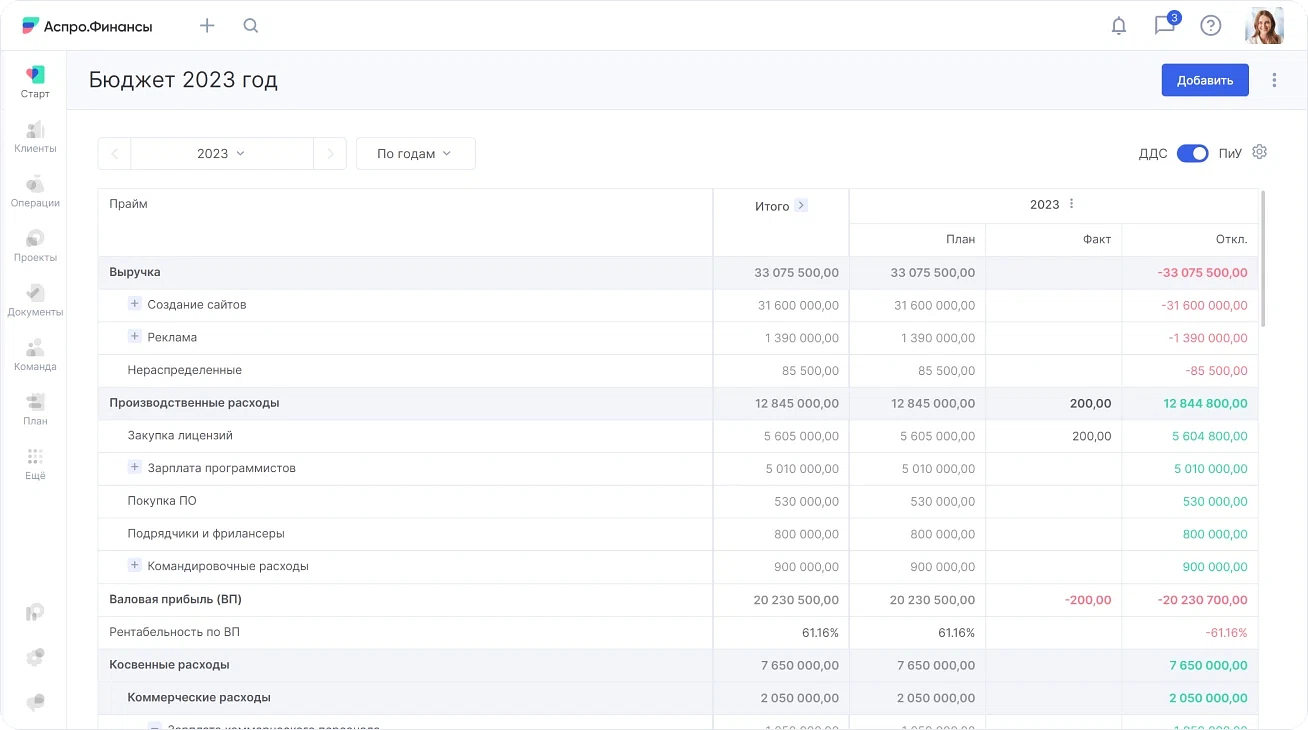Open chat messages icon with badge
The height and width of the screenshot is (730, 1308).
(1165, 26)
